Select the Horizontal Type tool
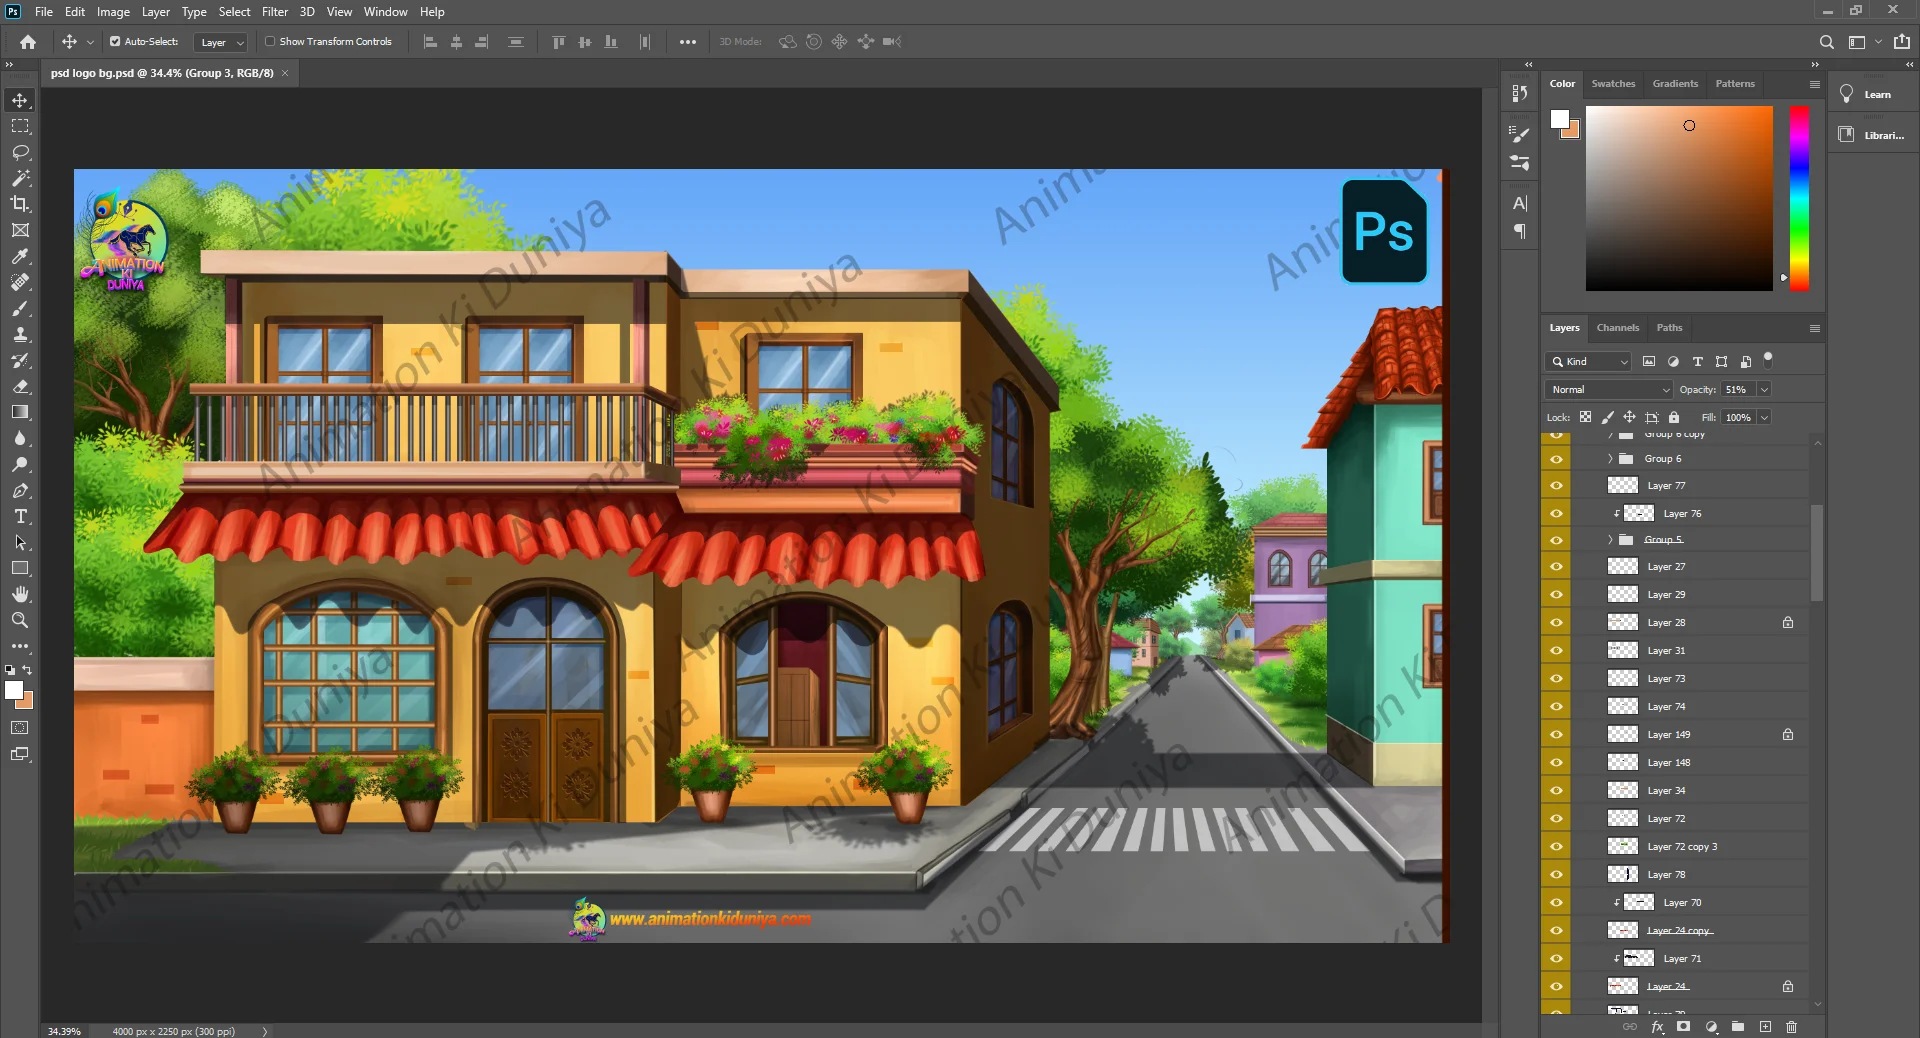The image size is (1920, 1038). pyautogui.click(x=20, y=516)
